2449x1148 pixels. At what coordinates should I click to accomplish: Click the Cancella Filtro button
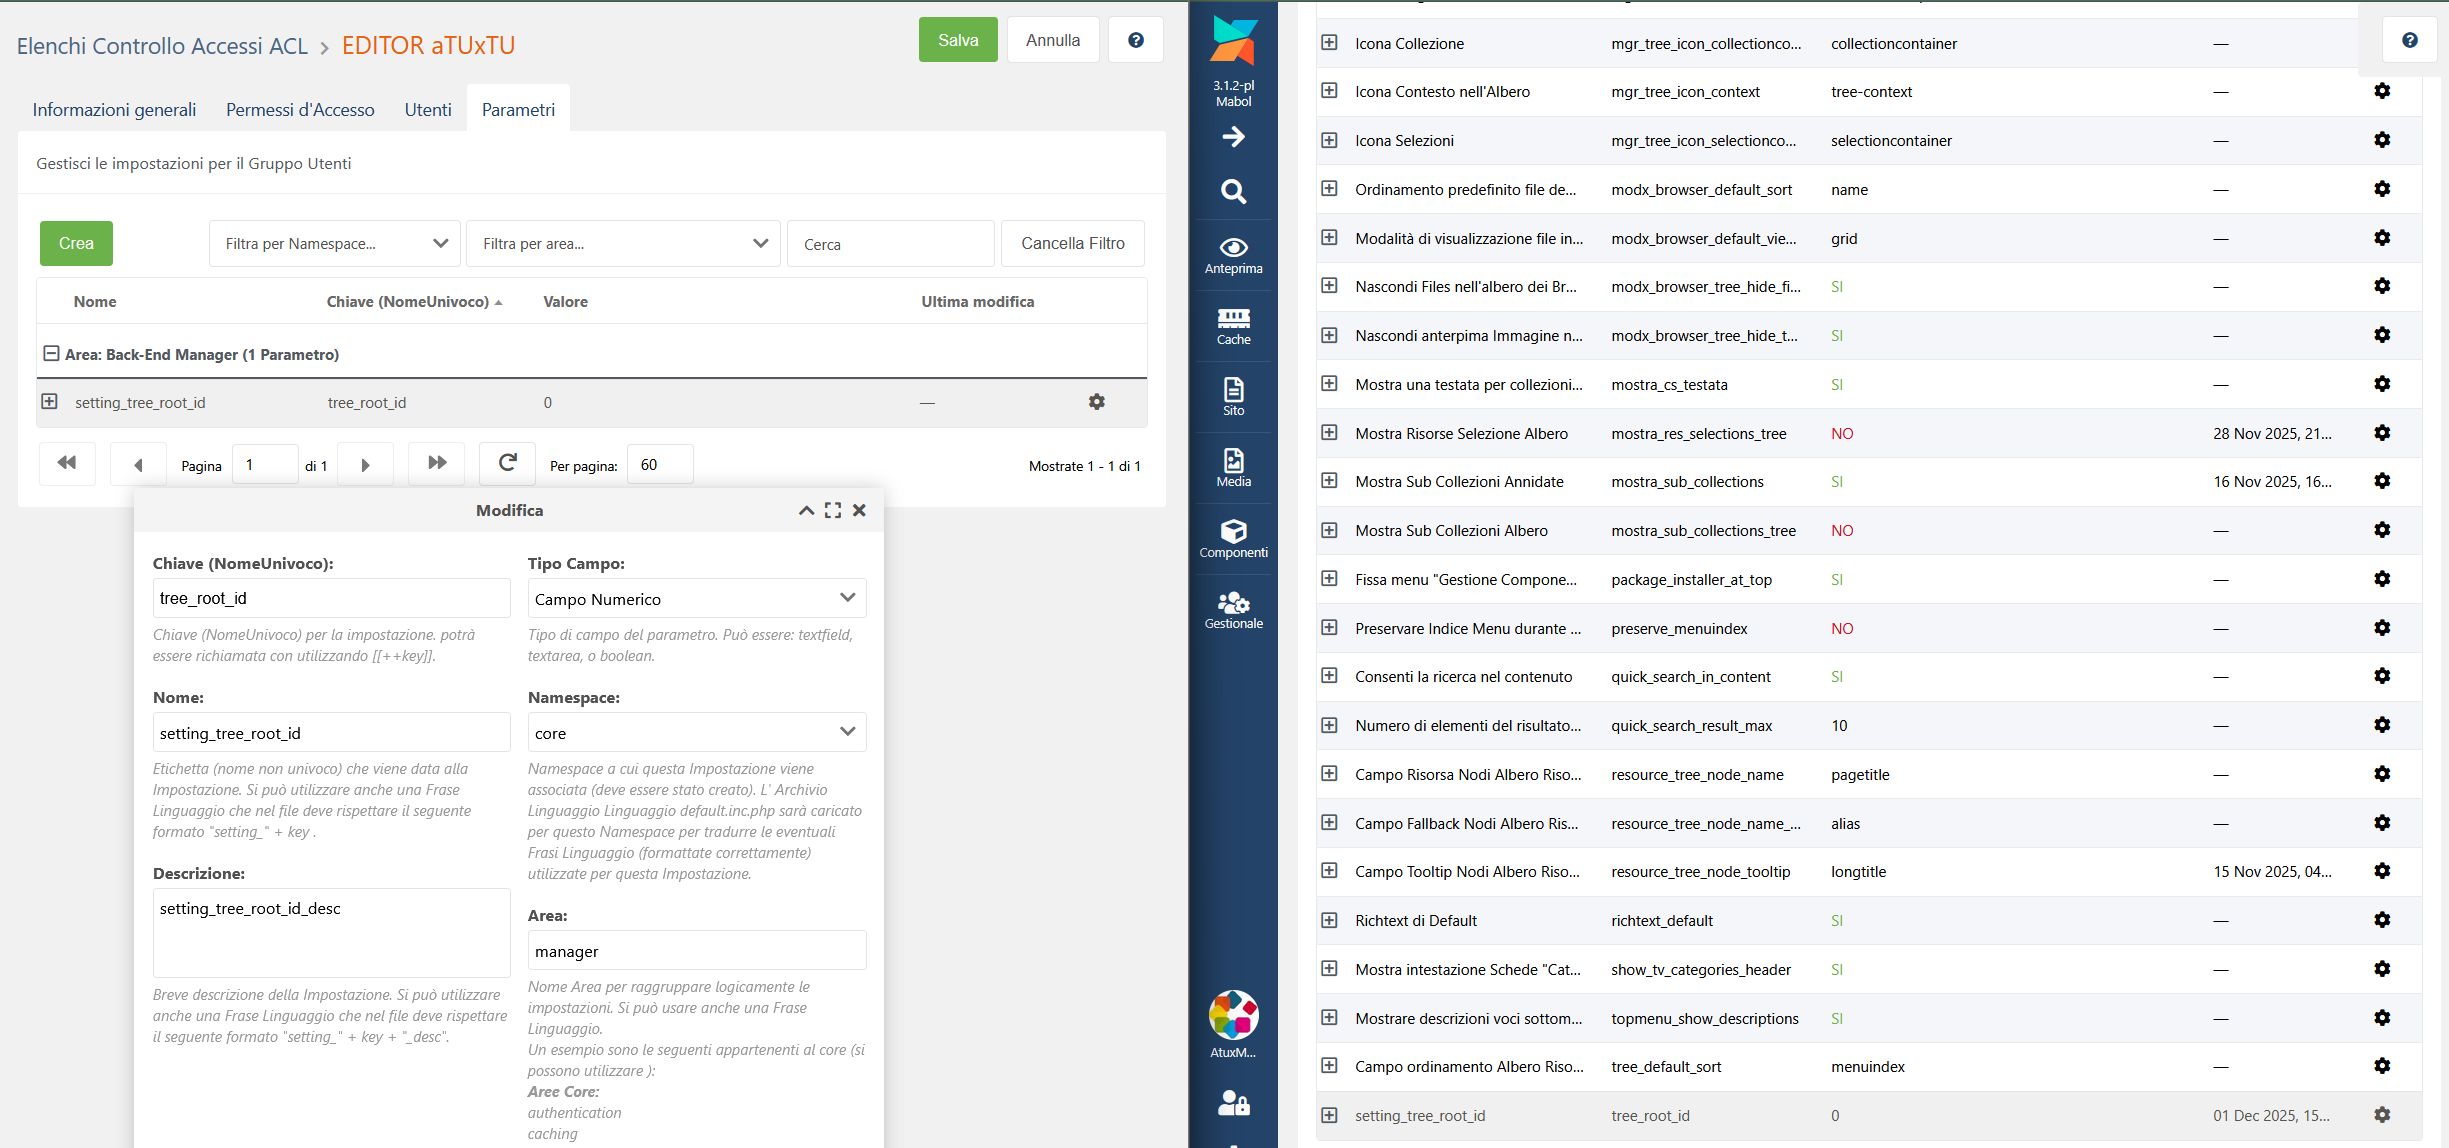tap(1072, 244)
